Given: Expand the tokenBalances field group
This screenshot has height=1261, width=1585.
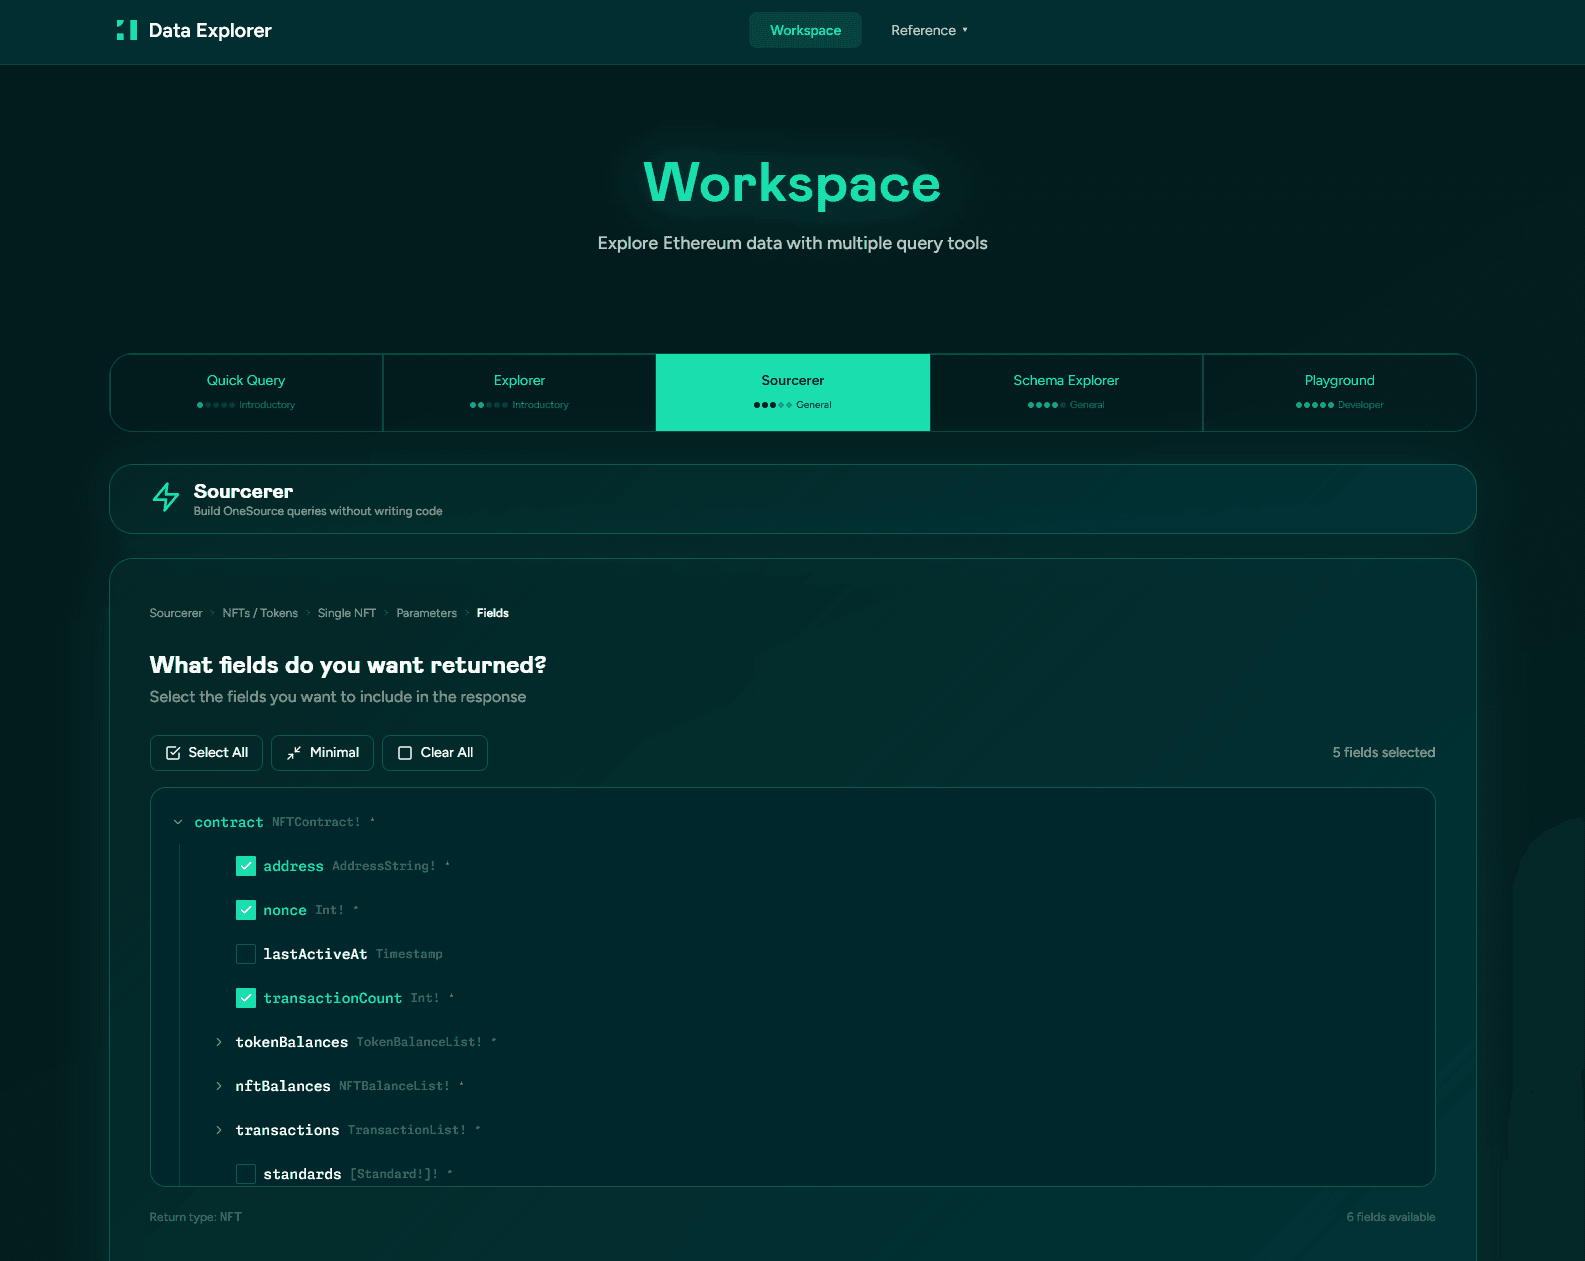Looking at the screenshot, I should [219, 1042].
